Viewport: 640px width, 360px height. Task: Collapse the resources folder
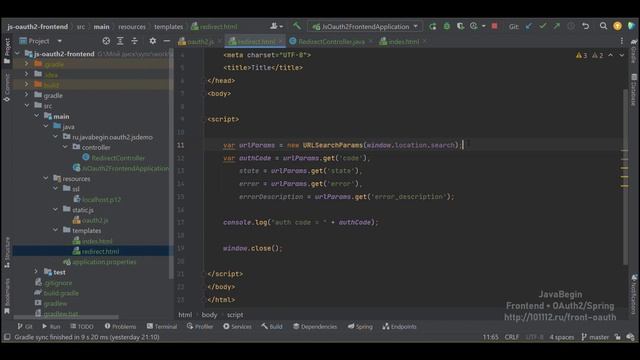click(x=46, y=178)
